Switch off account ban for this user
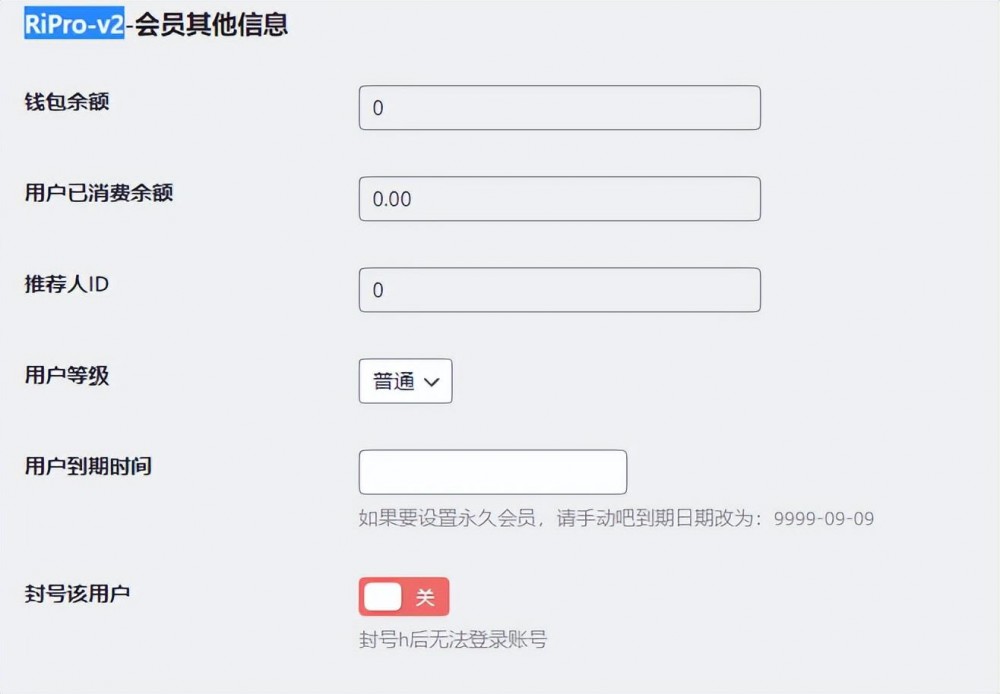 click(x=404, y=597)
